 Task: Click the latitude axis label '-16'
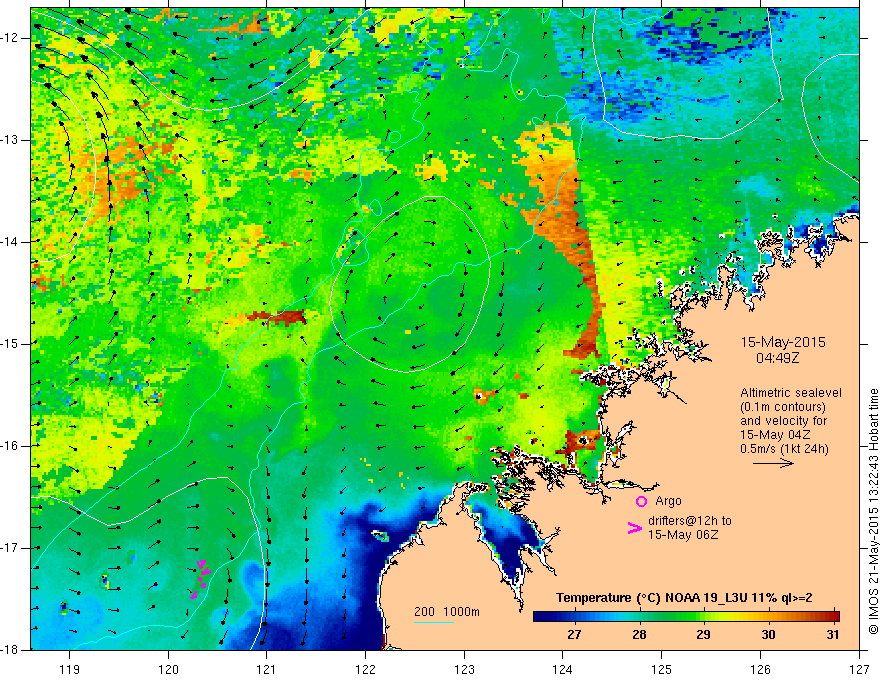tap(10, 446)
